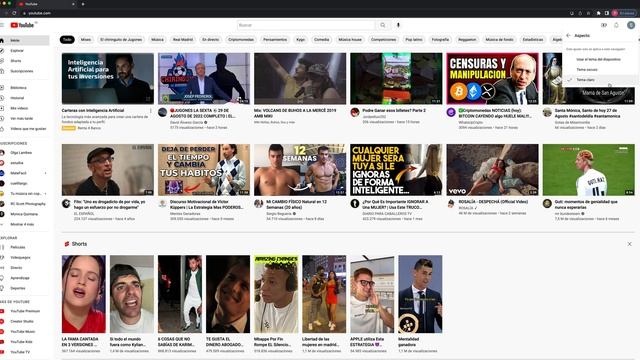
Task: Open ROSALÍA - DESPECHÁ video title
Action: tap(493, 202)
